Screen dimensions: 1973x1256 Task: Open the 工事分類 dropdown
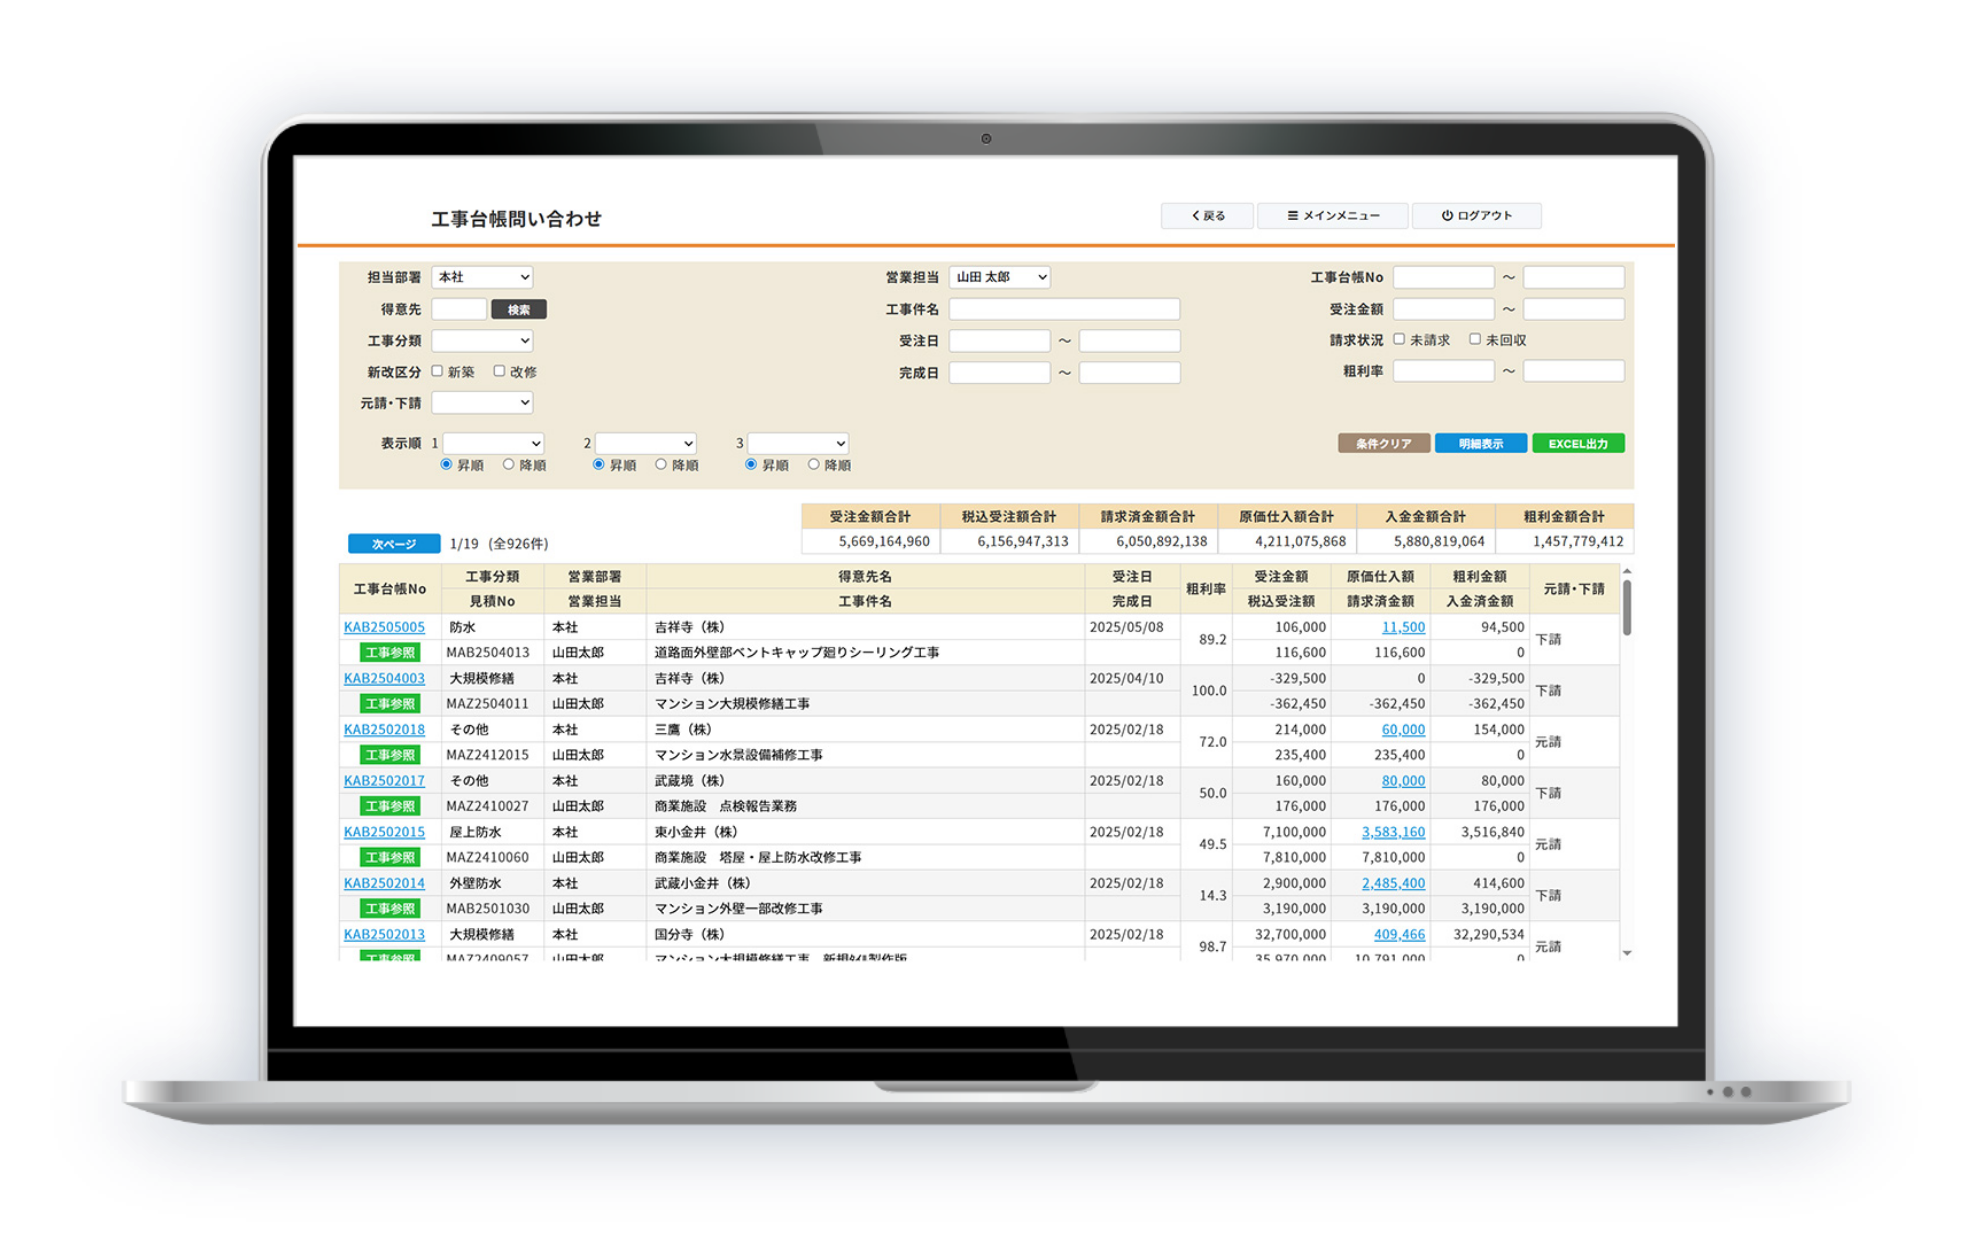pyautogui.click(x=481, y=340)
